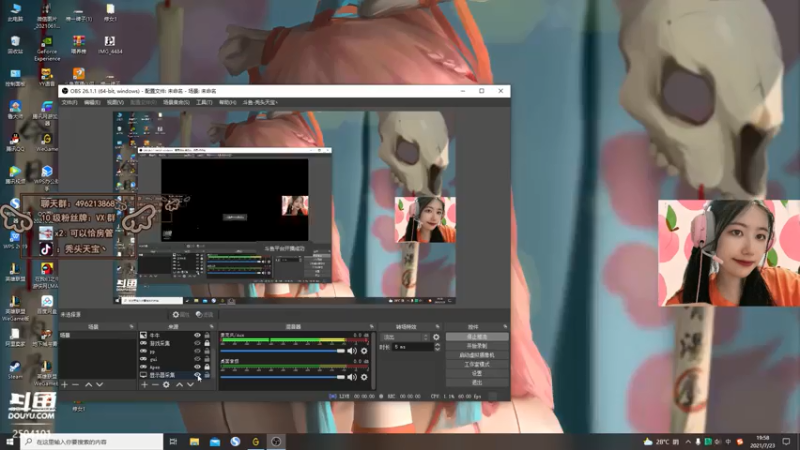Open the 文件(F) menu
The height and width of the screenshot is (450, 800).
point(69,103)
